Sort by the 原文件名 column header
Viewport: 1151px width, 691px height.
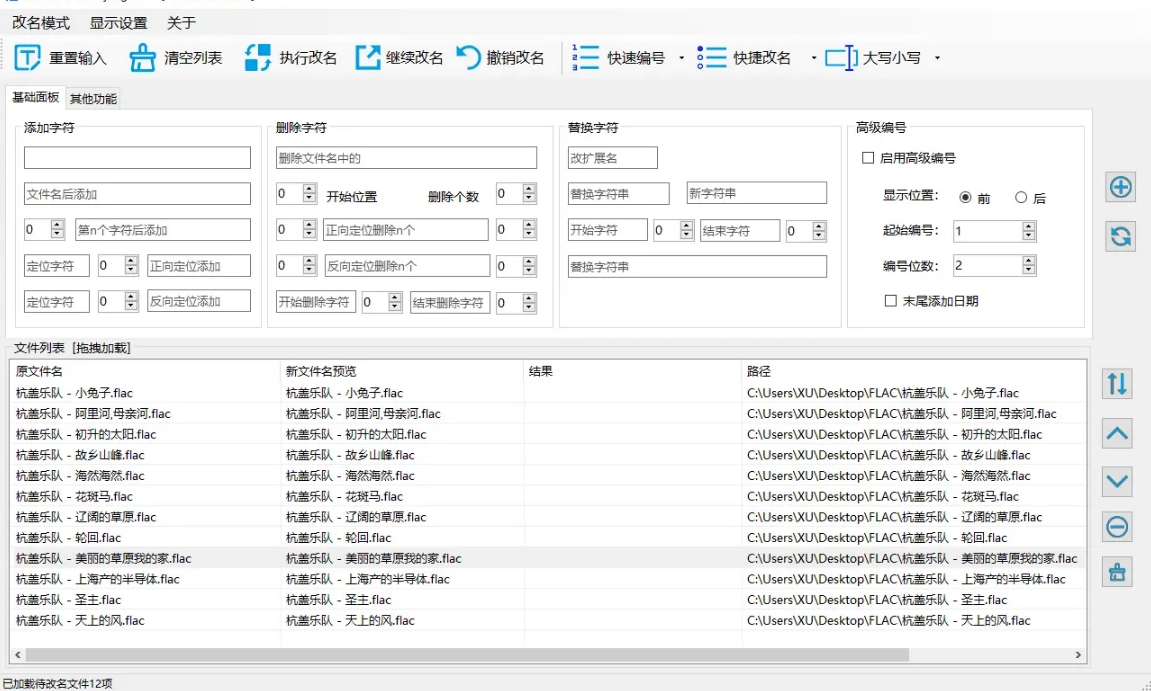[145, 372]
